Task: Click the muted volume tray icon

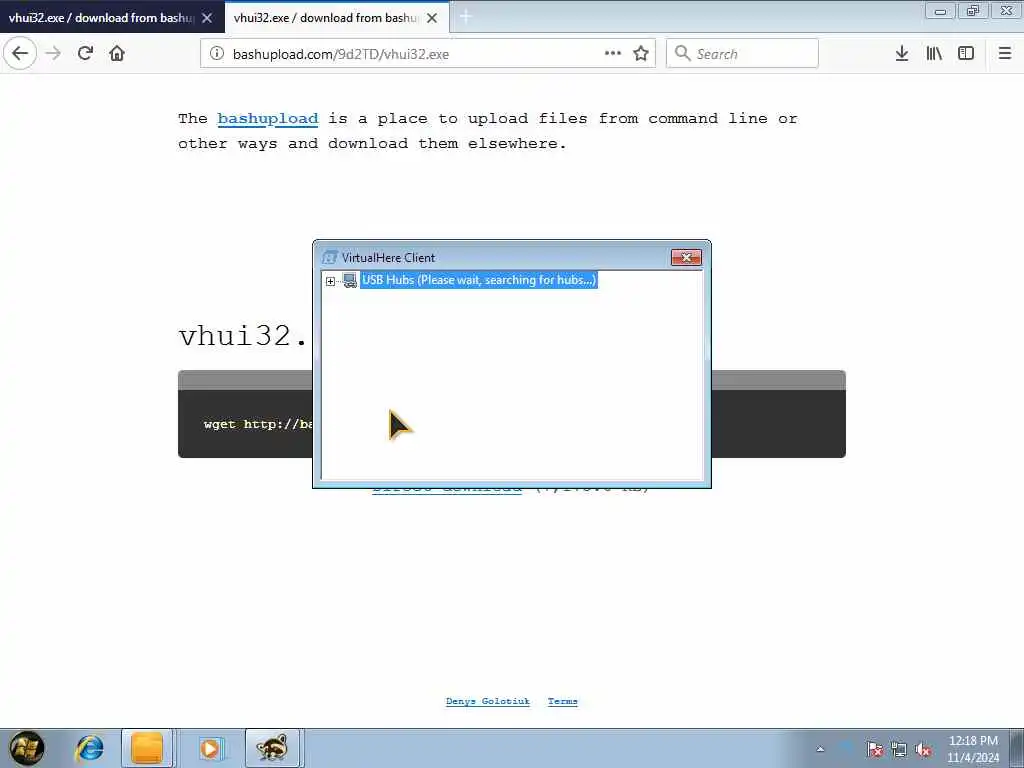Action: pos(923,749)
